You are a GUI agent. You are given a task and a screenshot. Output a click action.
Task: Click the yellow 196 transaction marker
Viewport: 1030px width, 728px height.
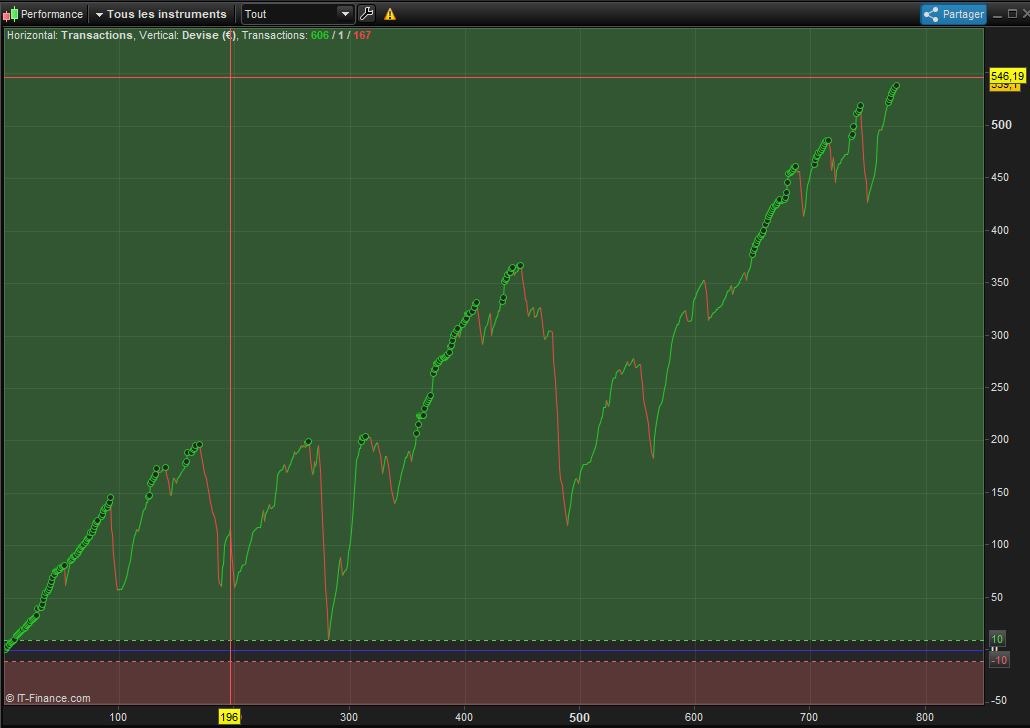coord(229,716)
